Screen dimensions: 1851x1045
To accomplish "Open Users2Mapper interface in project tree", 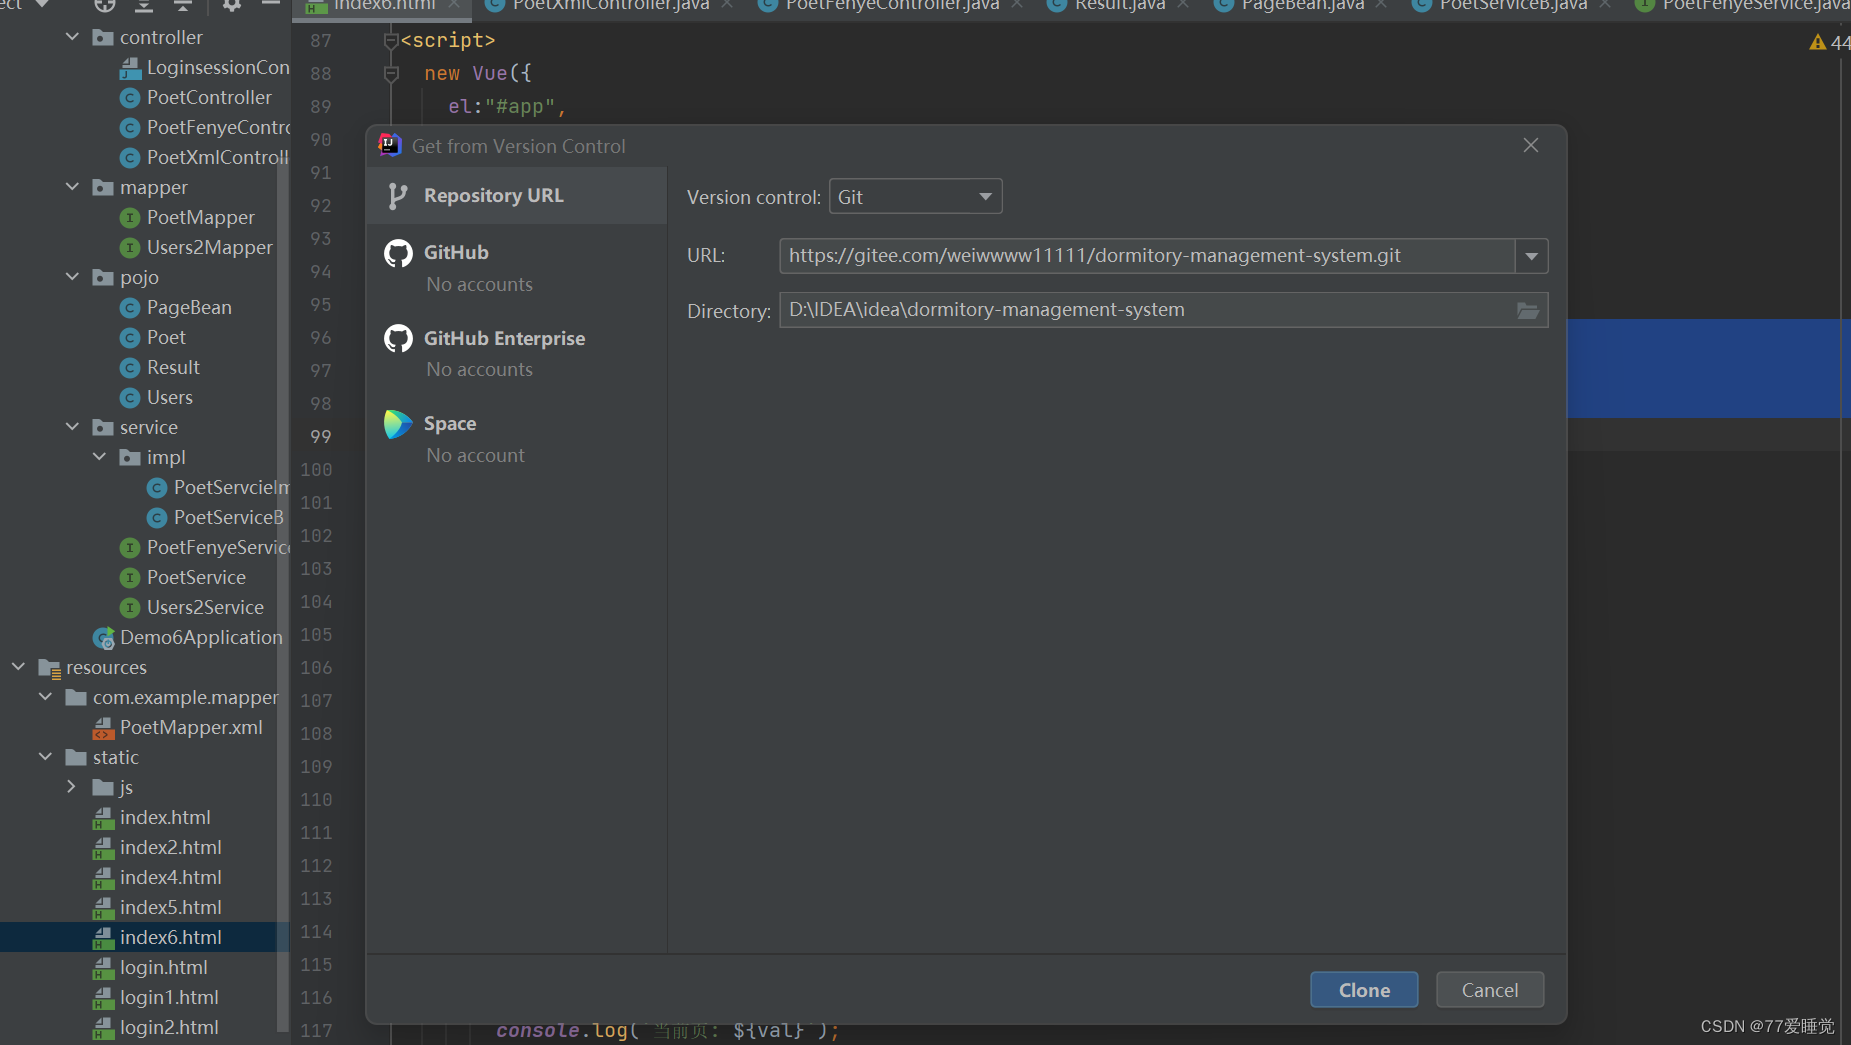I will 196,247.
